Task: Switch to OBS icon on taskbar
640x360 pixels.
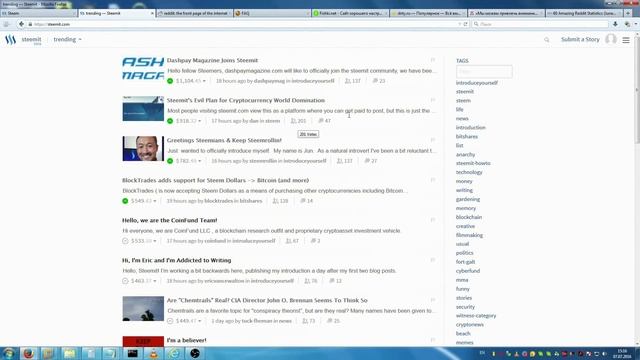Action: point(195,353)
